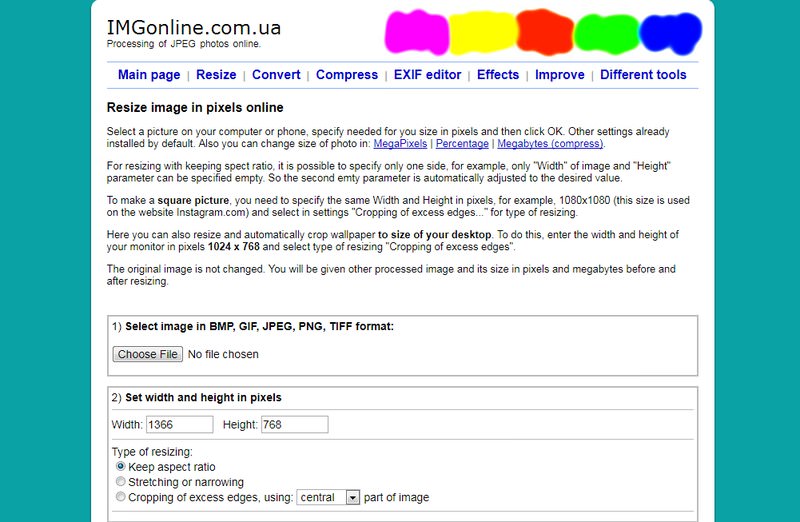Image resolution: width=800 pixels, height=522 pixels.
Task: Open the central part dropdown
Action: pos(328,498)
